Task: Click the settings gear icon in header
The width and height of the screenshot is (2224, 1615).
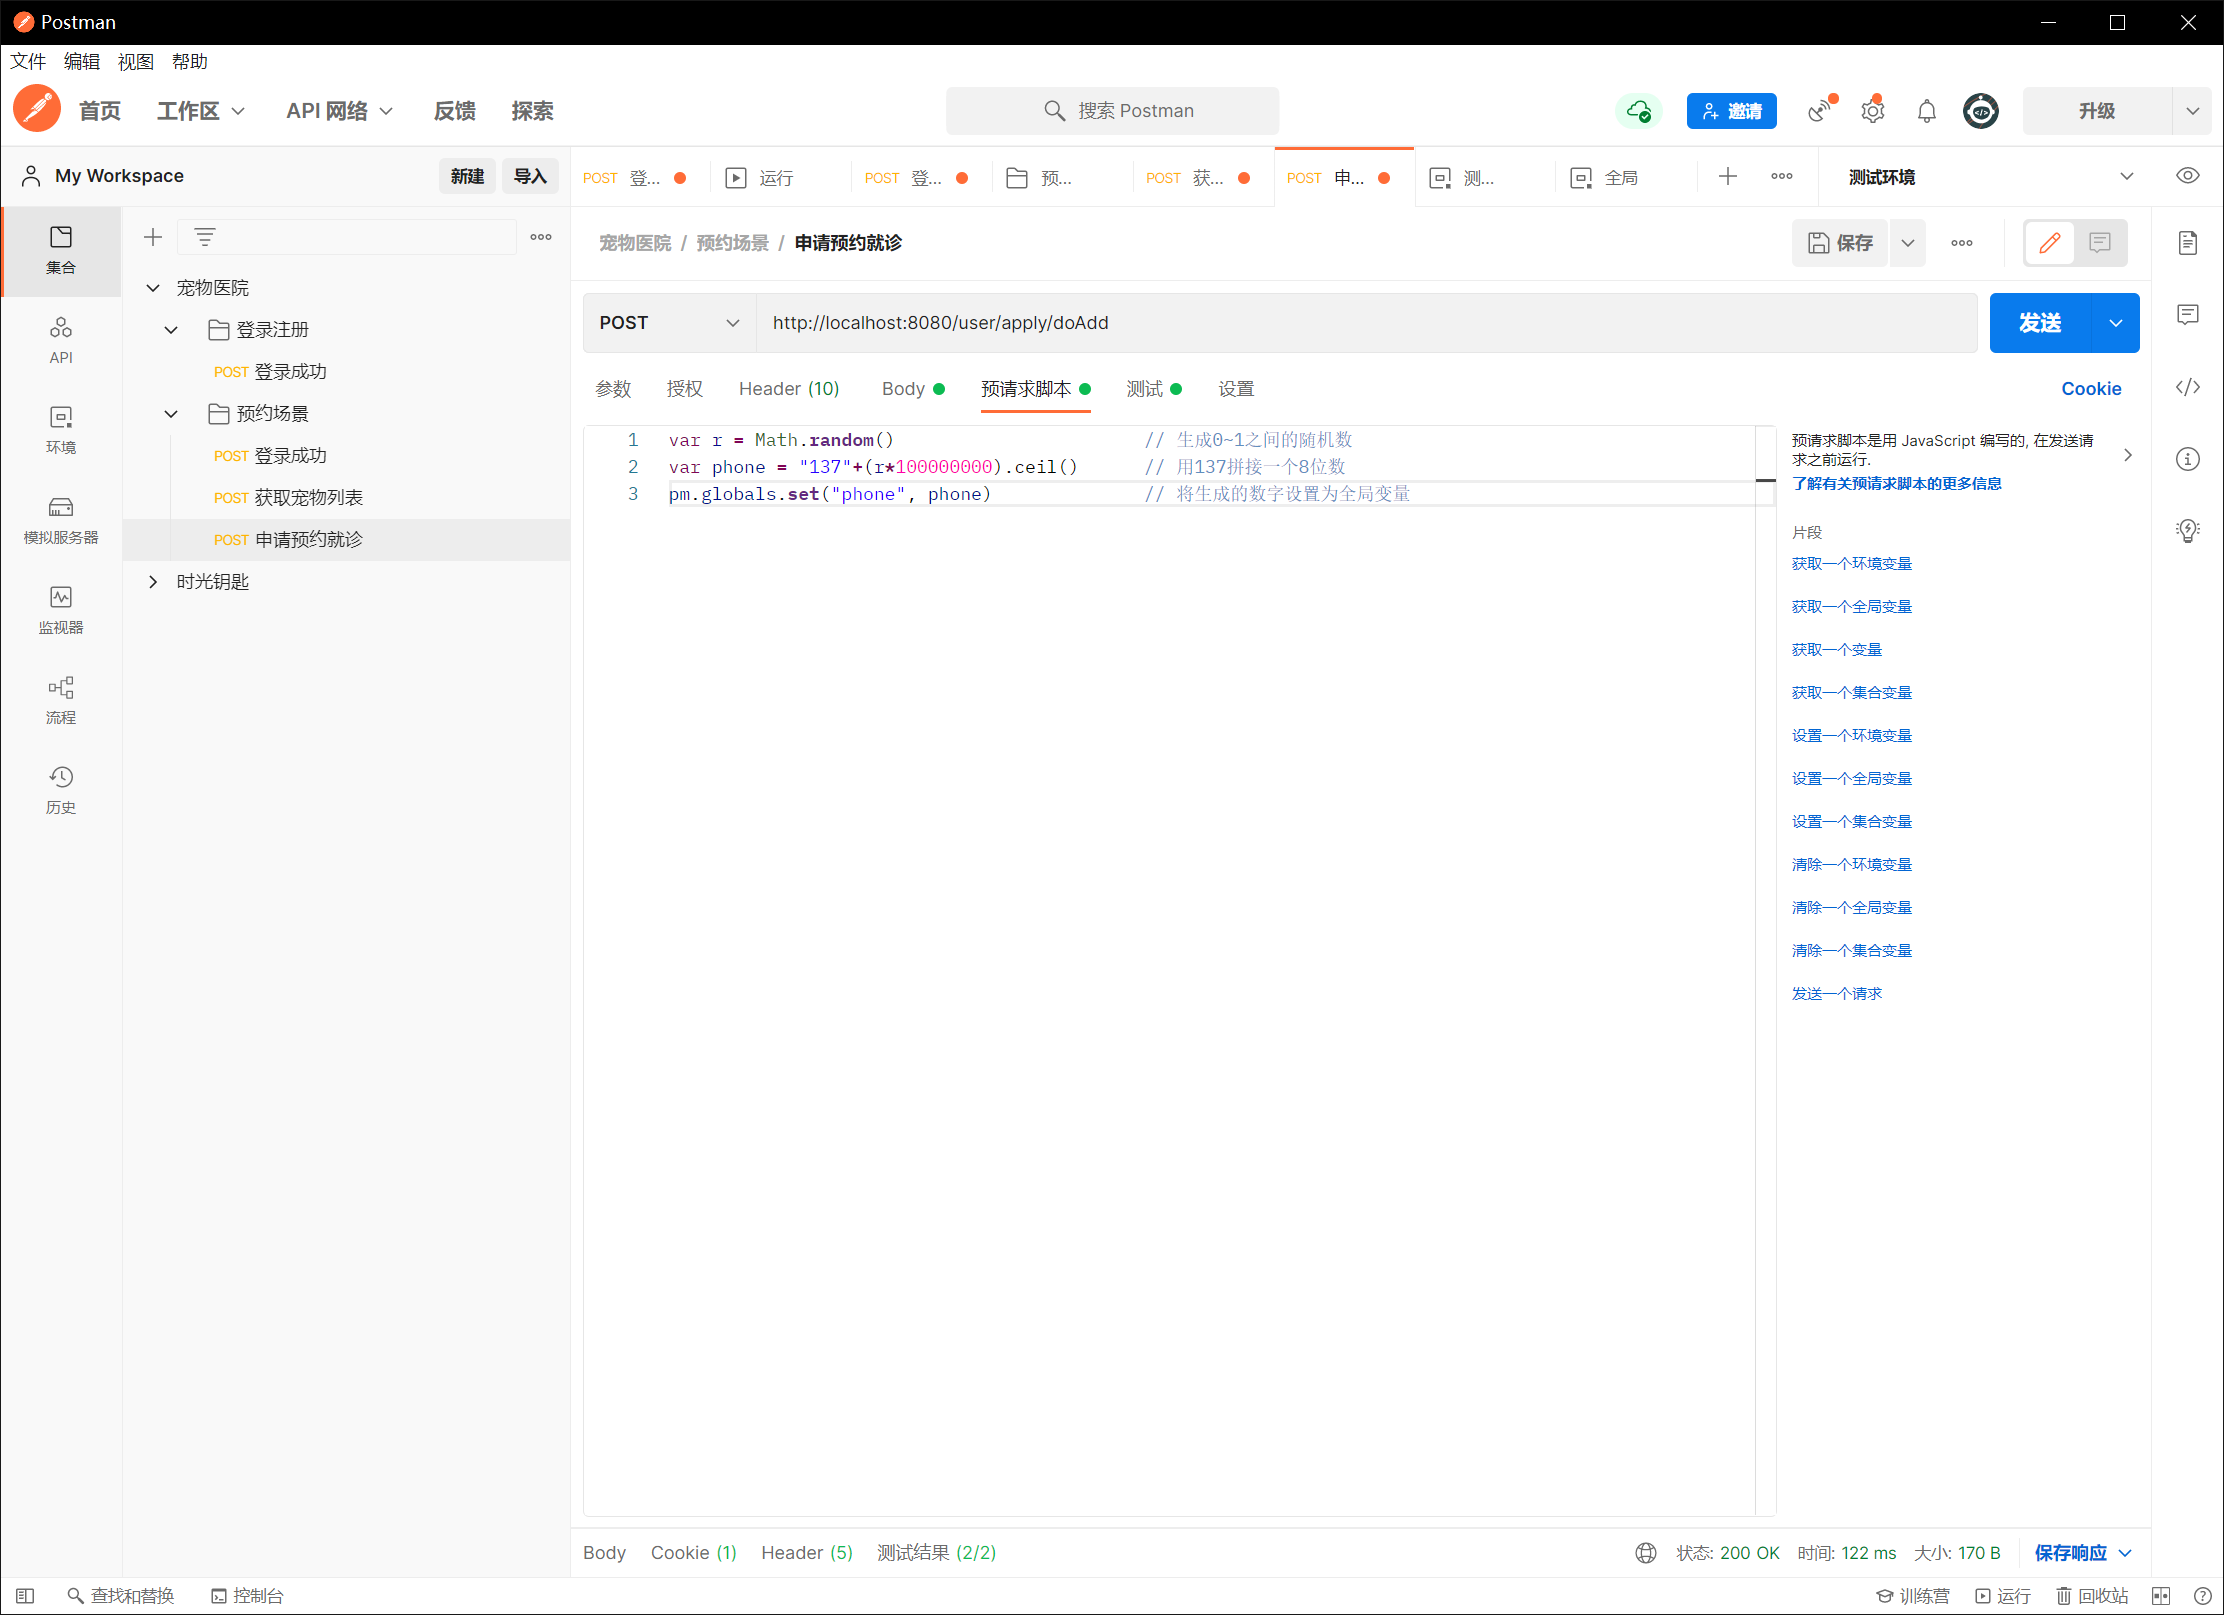Action: point(1872,111)
